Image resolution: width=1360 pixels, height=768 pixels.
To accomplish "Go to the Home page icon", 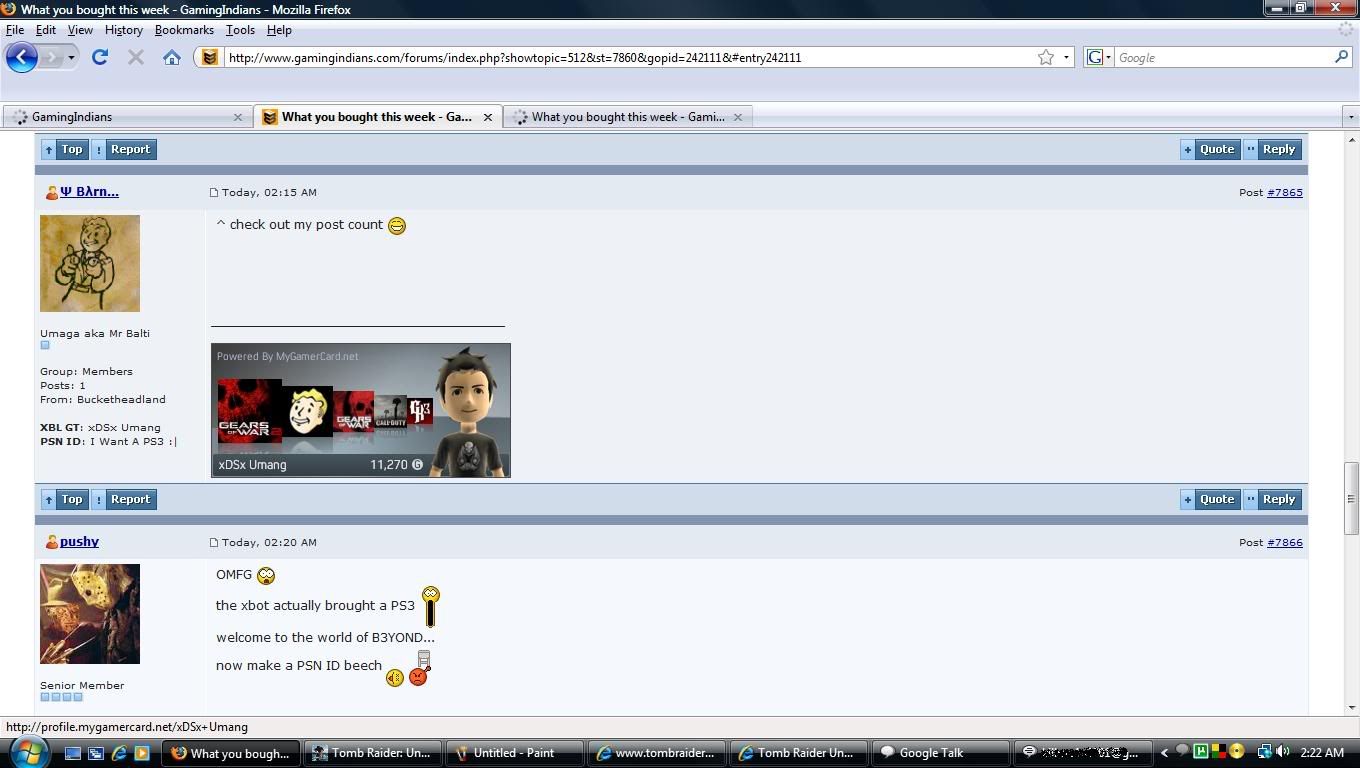I will 172,57.
